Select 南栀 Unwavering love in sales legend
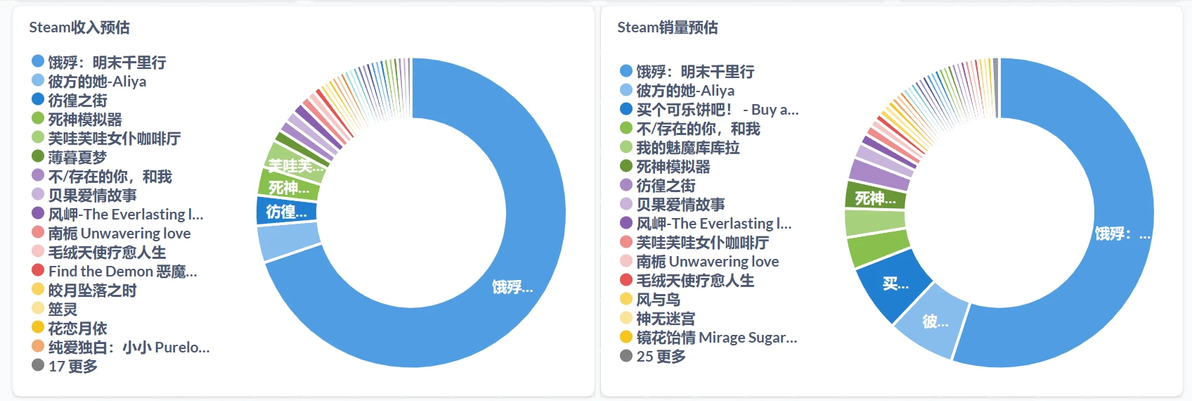This screenshot has width=1192, height=401. pyautogui.click(x=699, y=261)
